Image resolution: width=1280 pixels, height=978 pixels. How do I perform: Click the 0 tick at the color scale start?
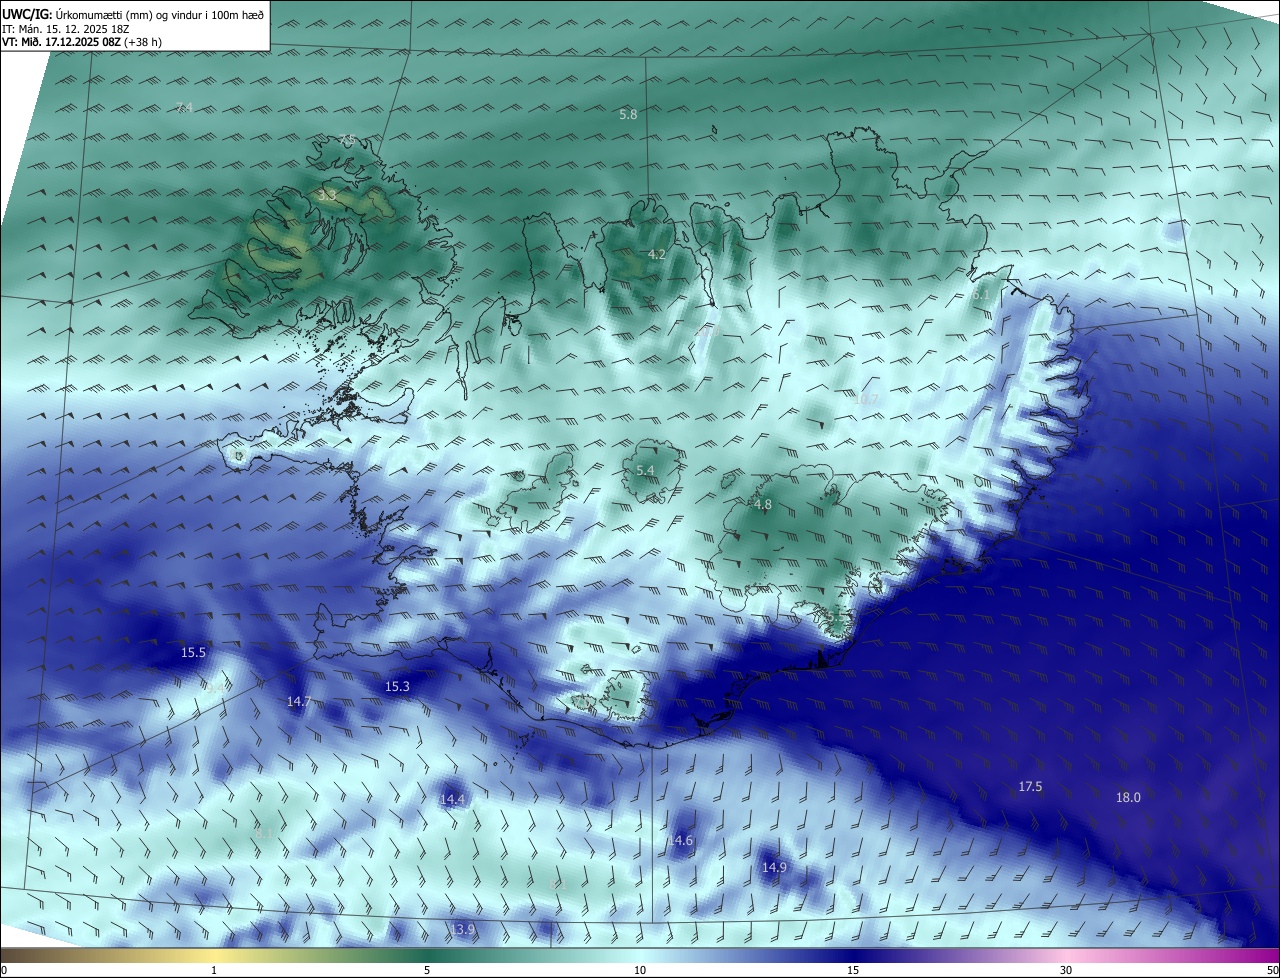tap(4, 970)
